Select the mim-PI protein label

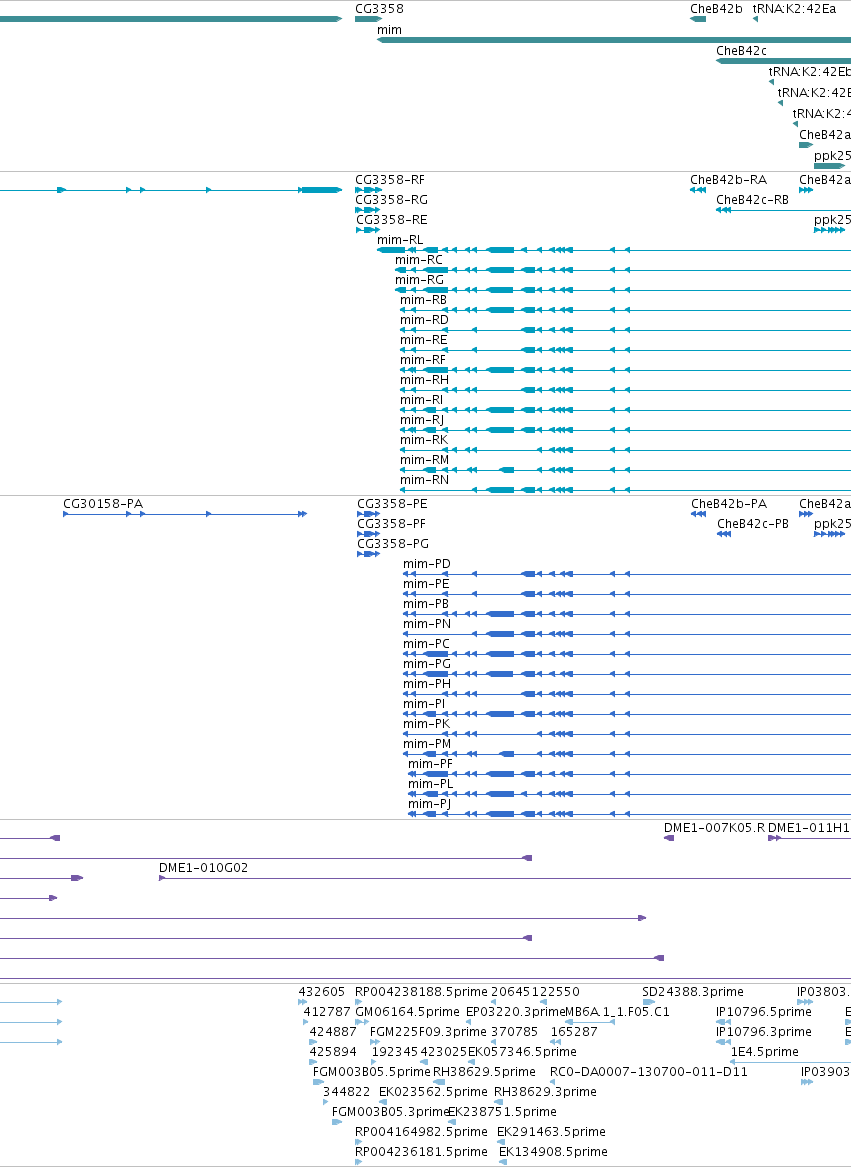[x=424, y=705]
